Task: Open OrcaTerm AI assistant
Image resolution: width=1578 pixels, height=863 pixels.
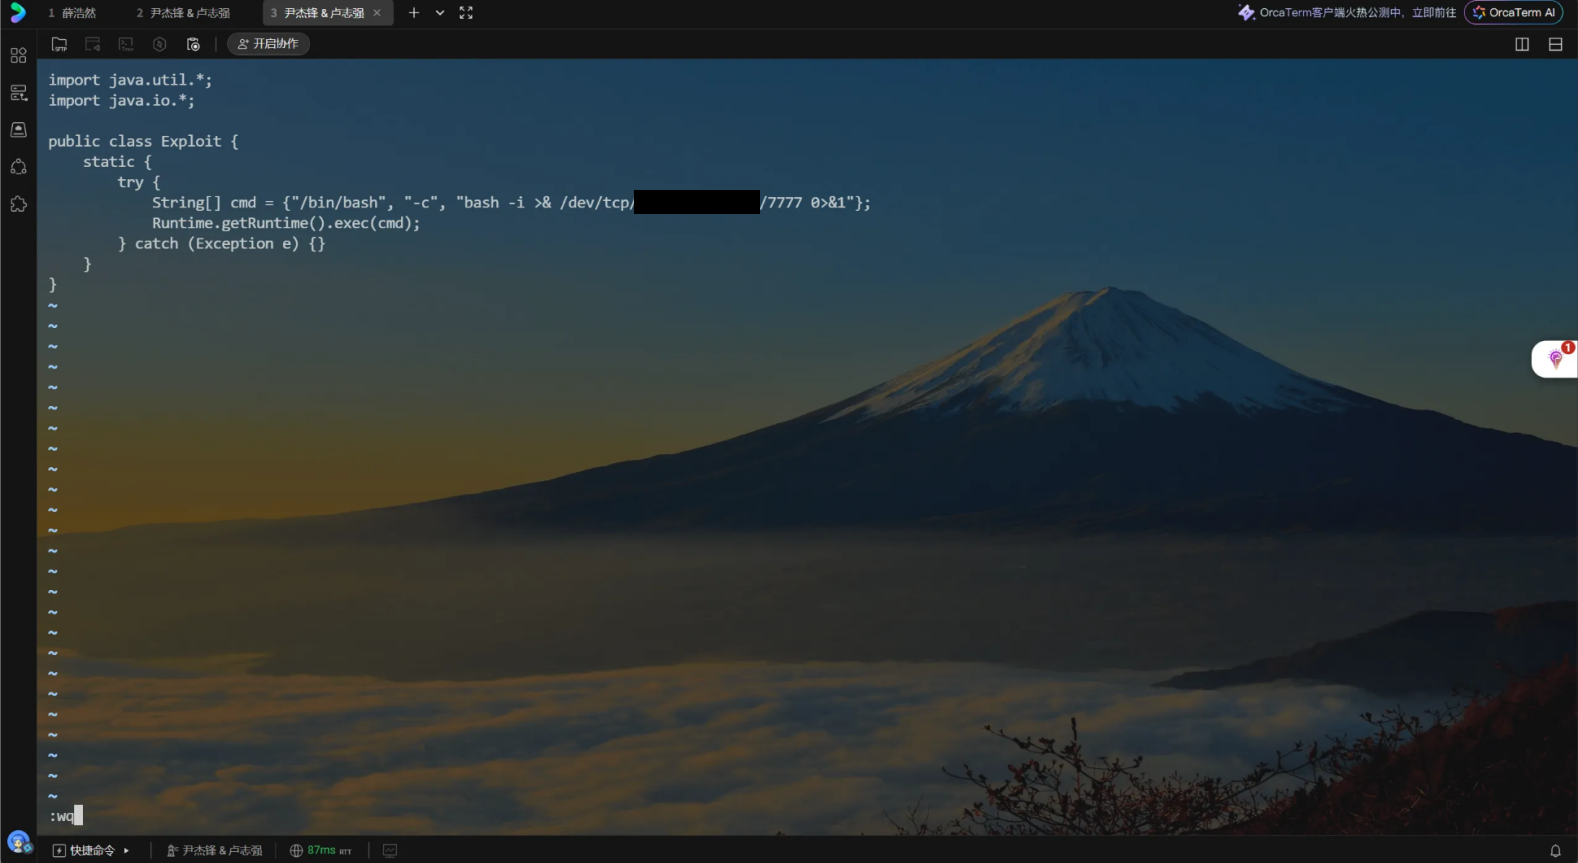Action: tap(1513, 13)
